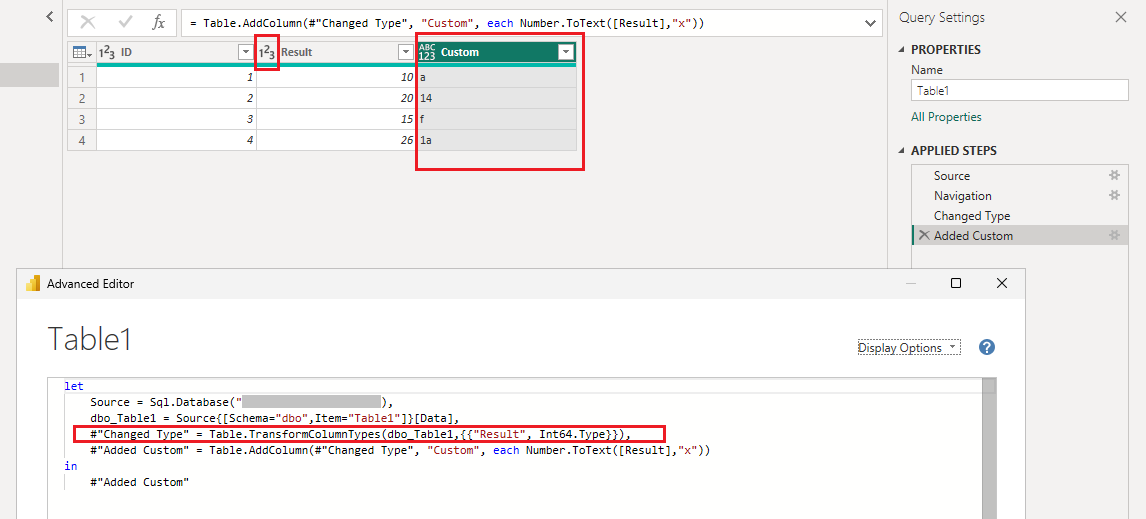
Task: Expand the formula bar with the chevron
Action: point(870,23)
